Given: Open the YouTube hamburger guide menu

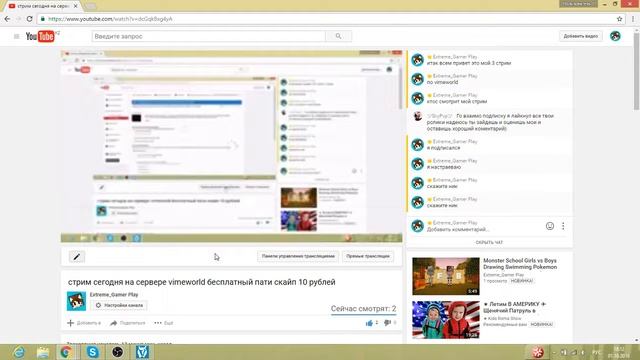Looking at the screenshot, I should [16, 36].
